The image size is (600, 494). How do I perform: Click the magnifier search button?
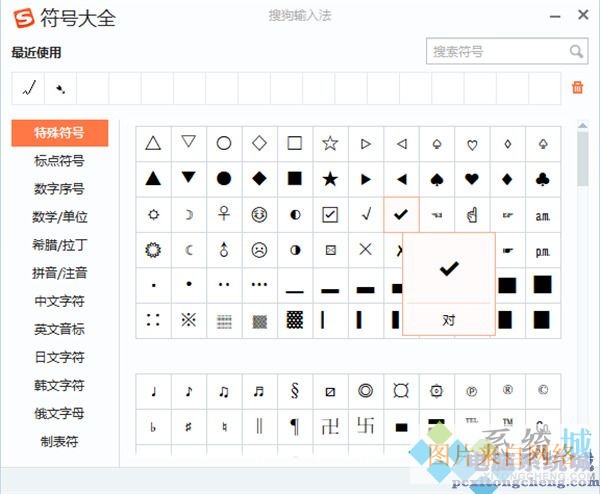576,51
